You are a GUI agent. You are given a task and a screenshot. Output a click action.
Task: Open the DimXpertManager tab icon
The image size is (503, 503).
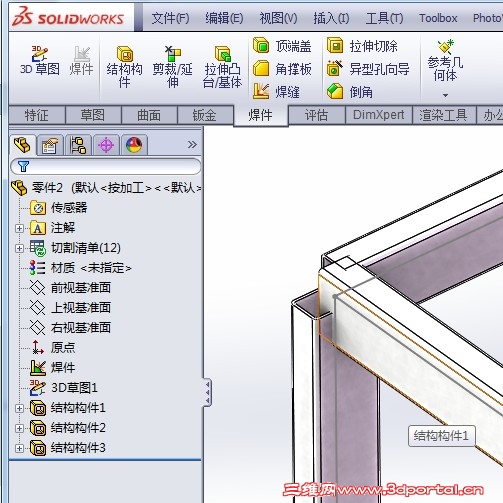[x=106, y=145]
